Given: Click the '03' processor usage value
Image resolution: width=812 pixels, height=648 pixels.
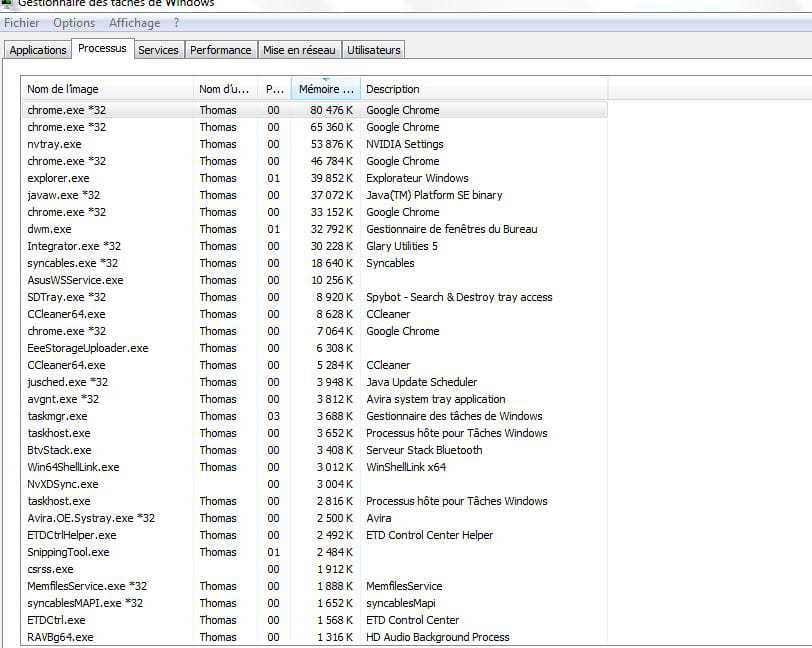Looking at the screenshot, I should pos(273,416).
